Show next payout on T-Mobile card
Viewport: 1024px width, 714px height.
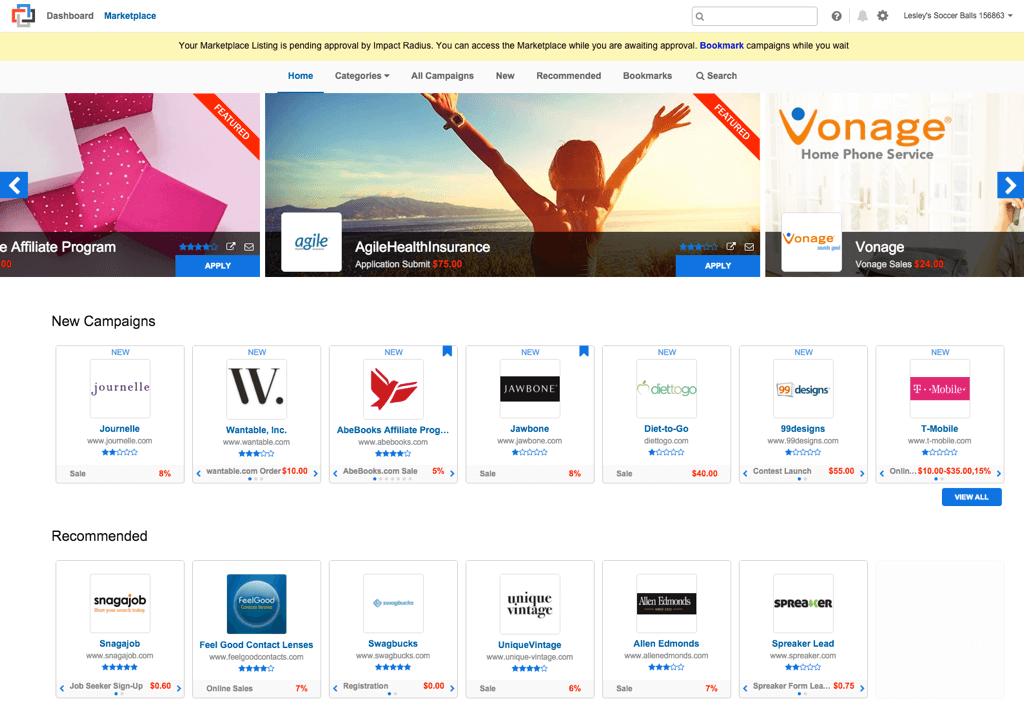[x=999, y=473]
